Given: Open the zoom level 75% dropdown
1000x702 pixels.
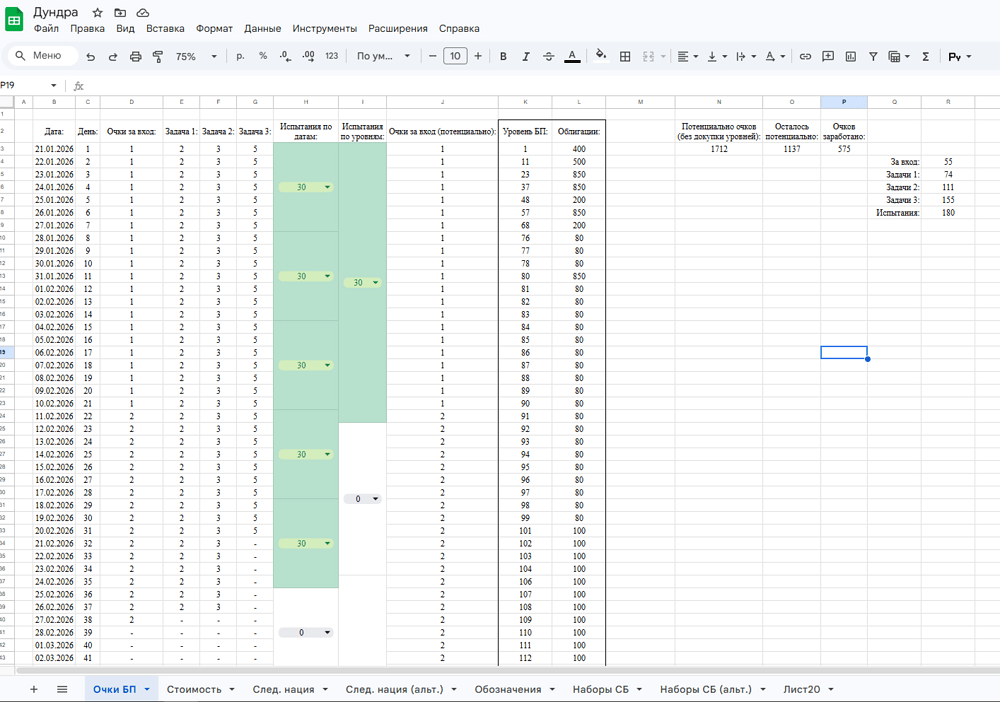Looking at the screenshot, I should point(192,57).
